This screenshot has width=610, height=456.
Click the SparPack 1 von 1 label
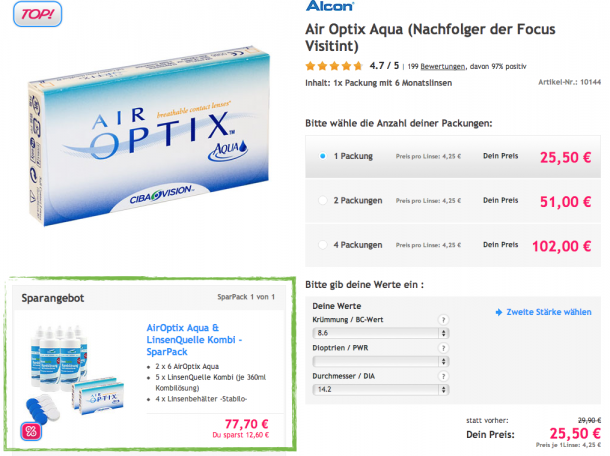click(x=246, y=297)
